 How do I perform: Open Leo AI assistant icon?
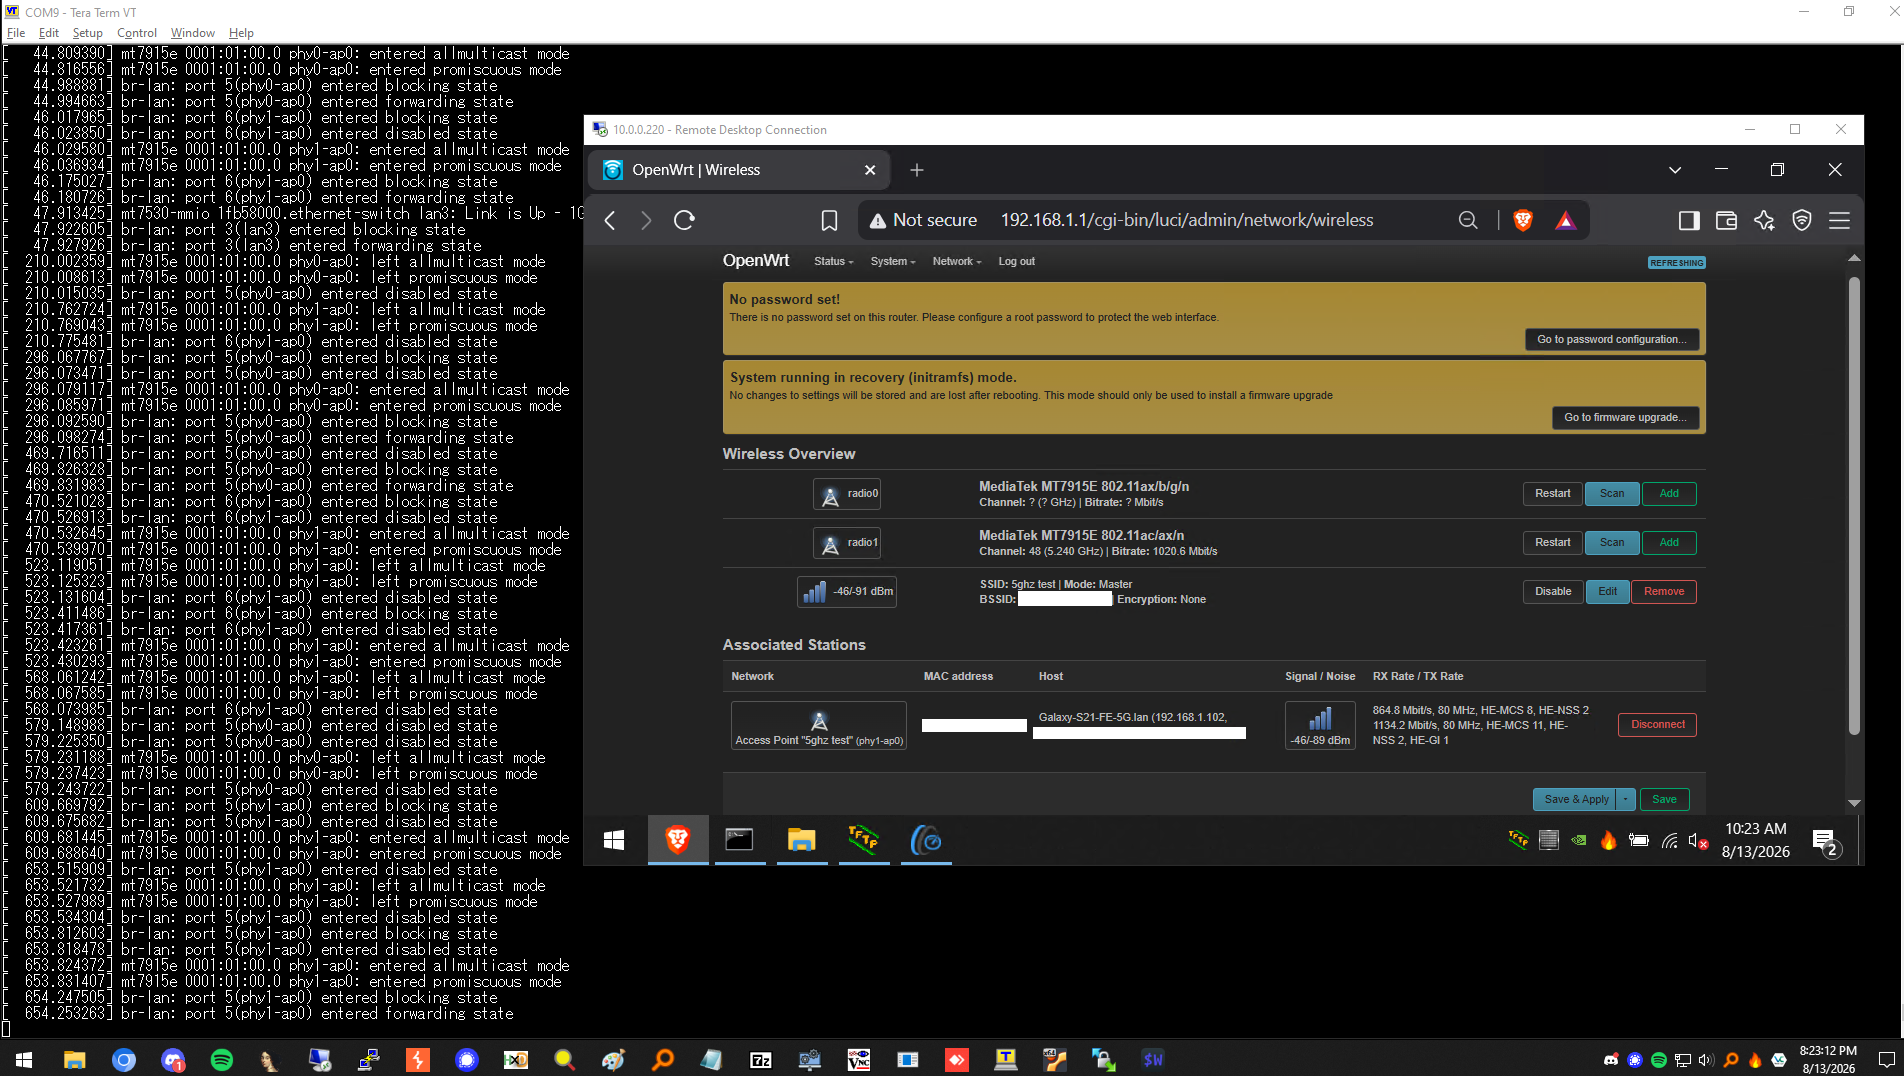(1764, 220)
